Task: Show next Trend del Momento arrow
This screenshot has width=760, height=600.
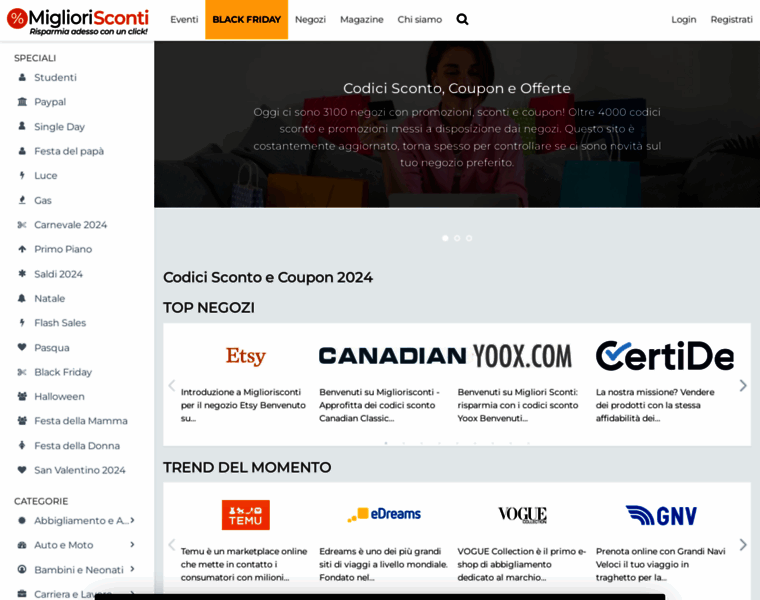Action: tap(743, 545)
